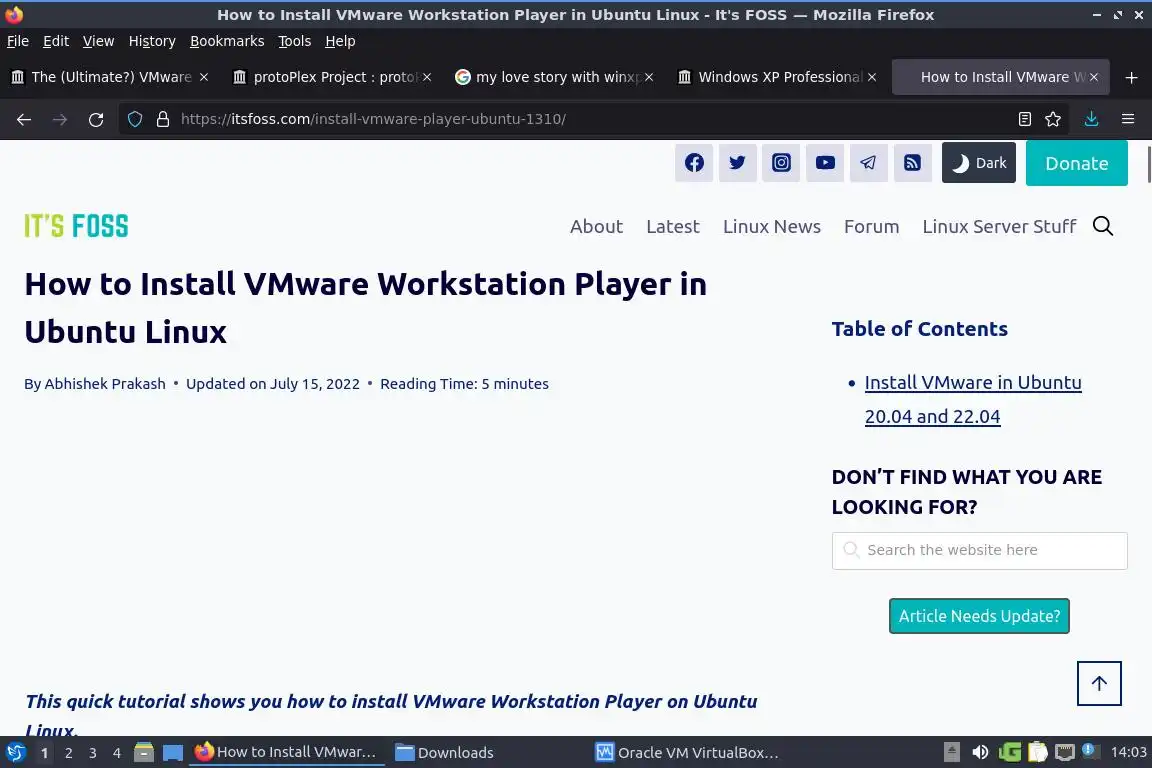1152x768 pixels.
Task: Click the Article Needs Update? button
Action: click(x=979, y=616)
